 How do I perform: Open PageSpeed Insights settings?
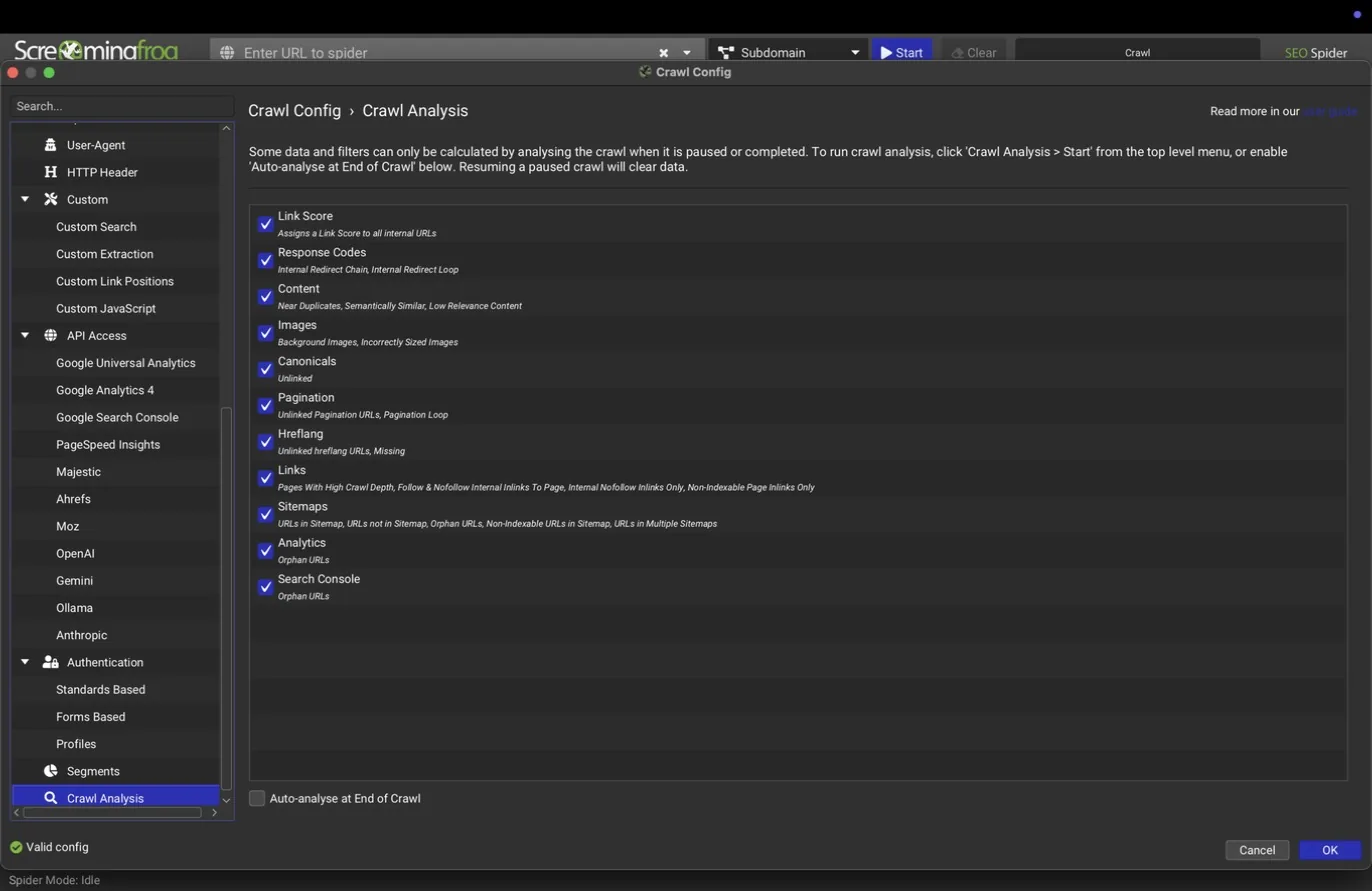[x=108, y=444]
